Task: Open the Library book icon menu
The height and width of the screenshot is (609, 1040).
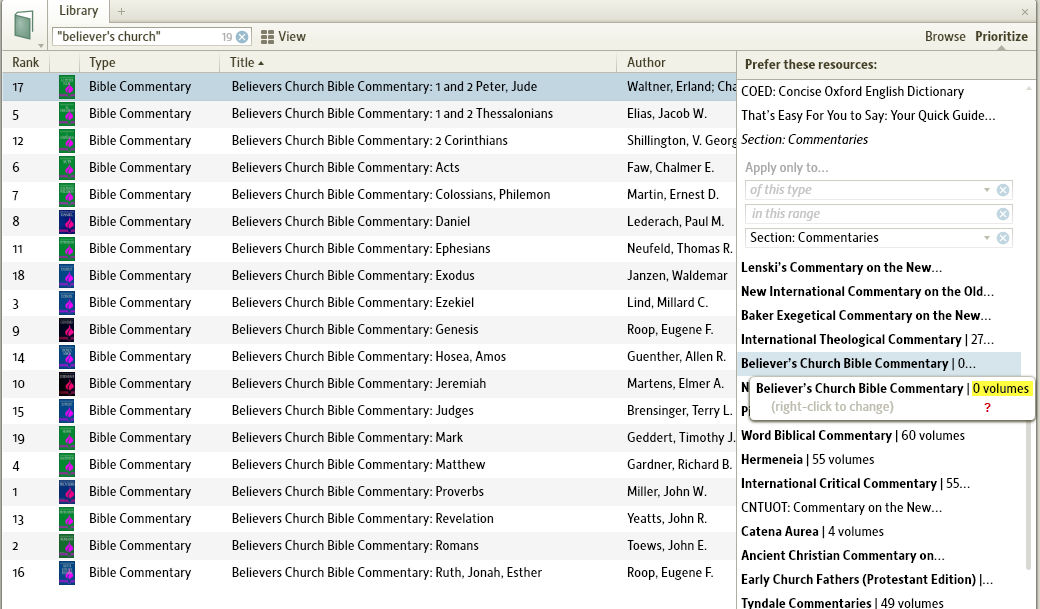Action: click(x=23, y=25)
